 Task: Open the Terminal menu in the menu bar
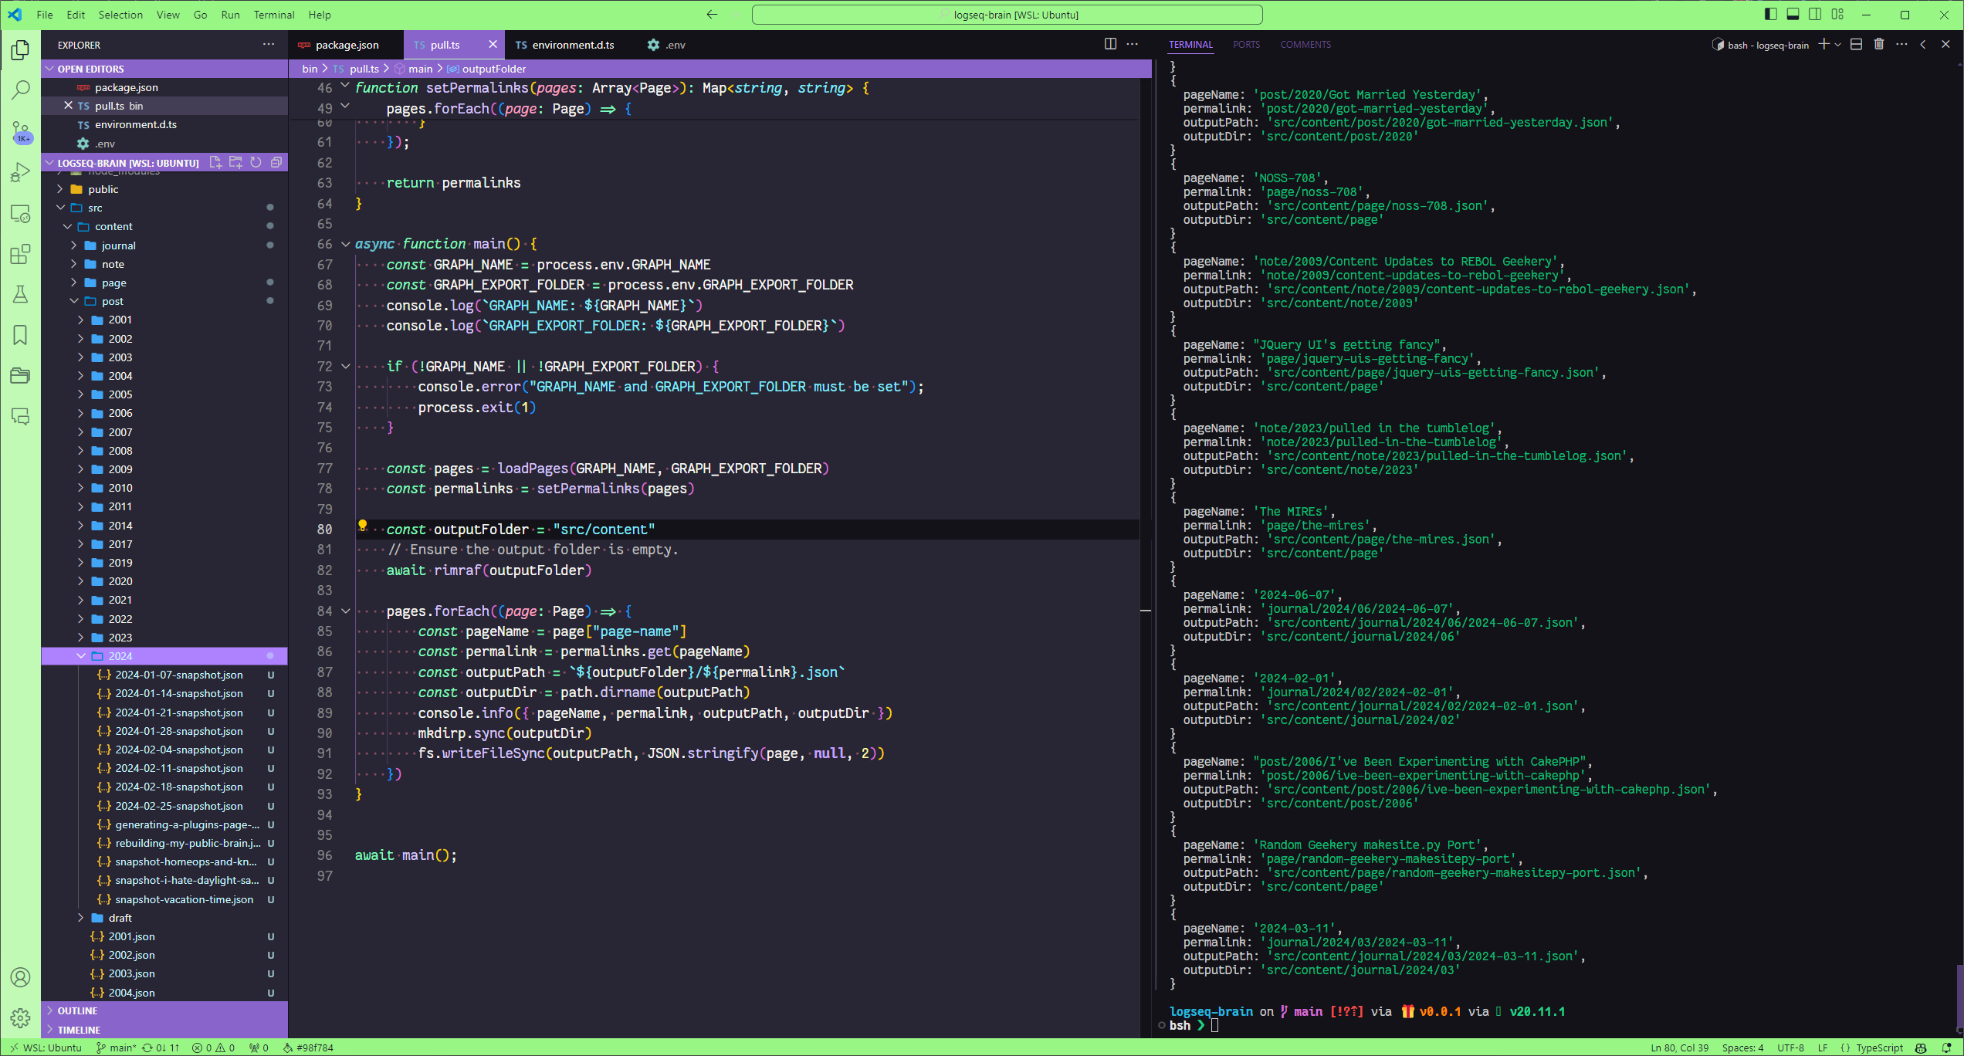click(x=274, y=15)
